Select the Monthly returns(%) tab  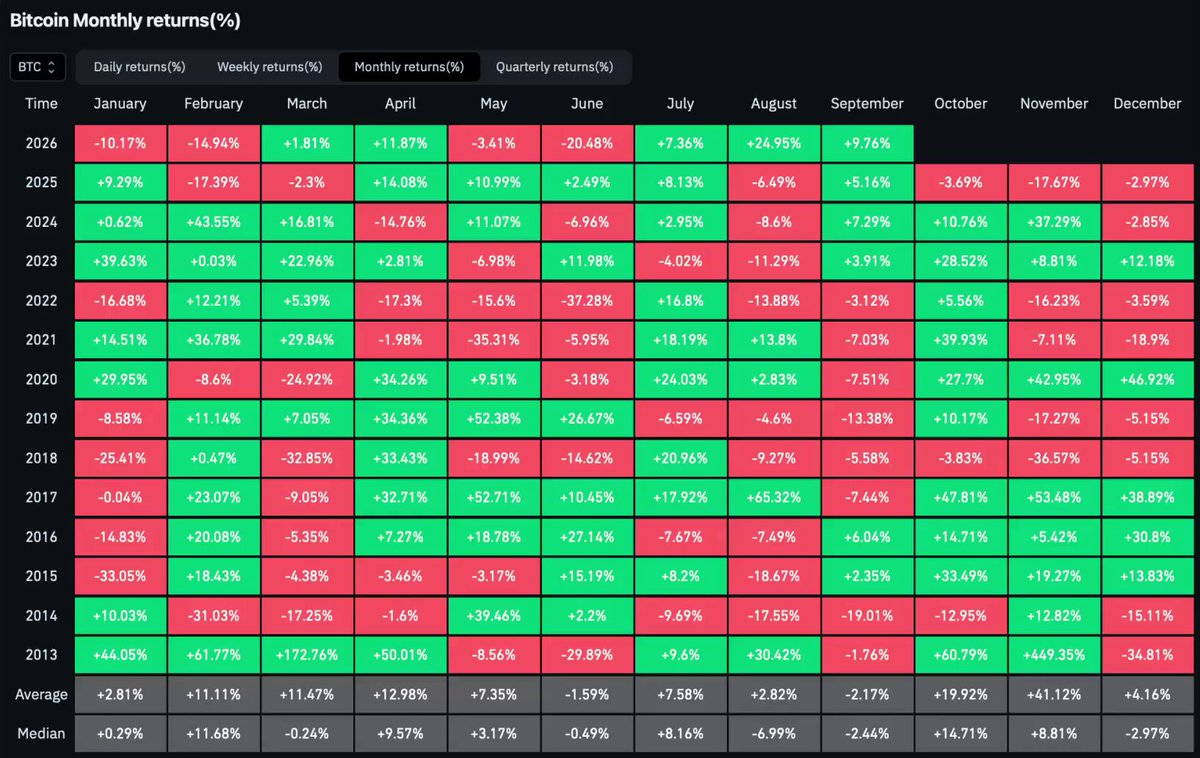tap(409, 67)
